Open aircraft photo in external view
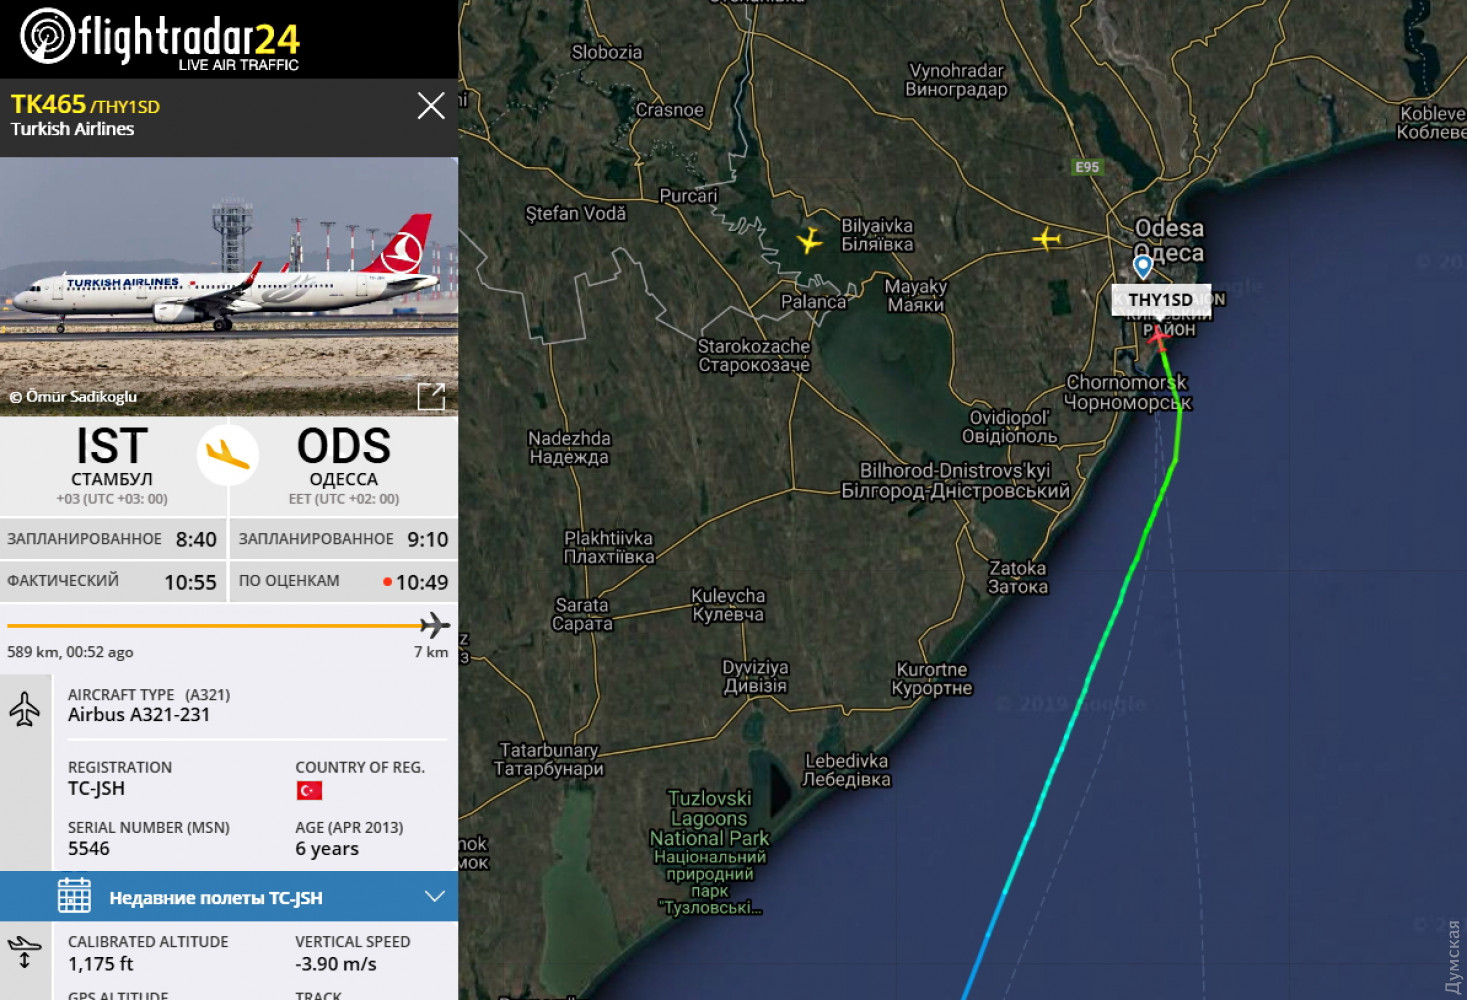Screen dimensions: 1467x1000 tap(431, 397)
